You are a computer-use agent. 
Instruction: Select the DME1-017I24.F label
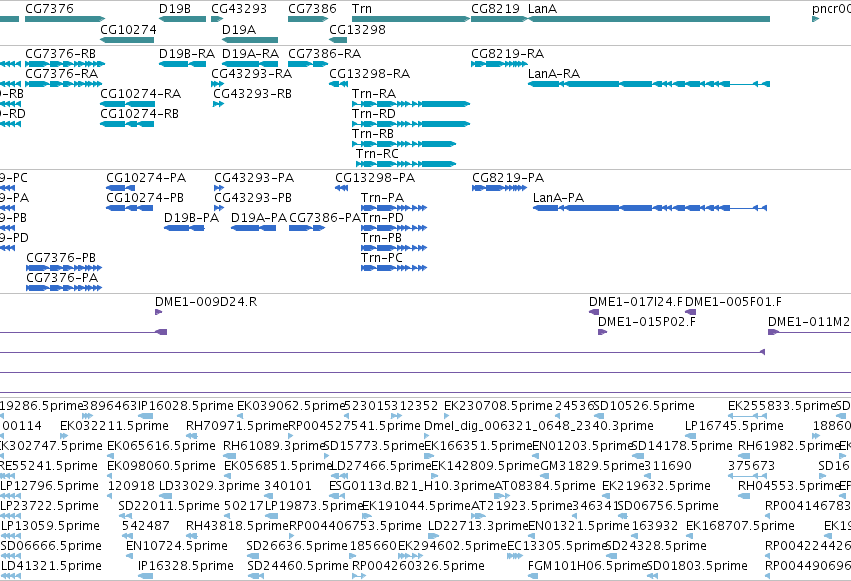[636, 302]
